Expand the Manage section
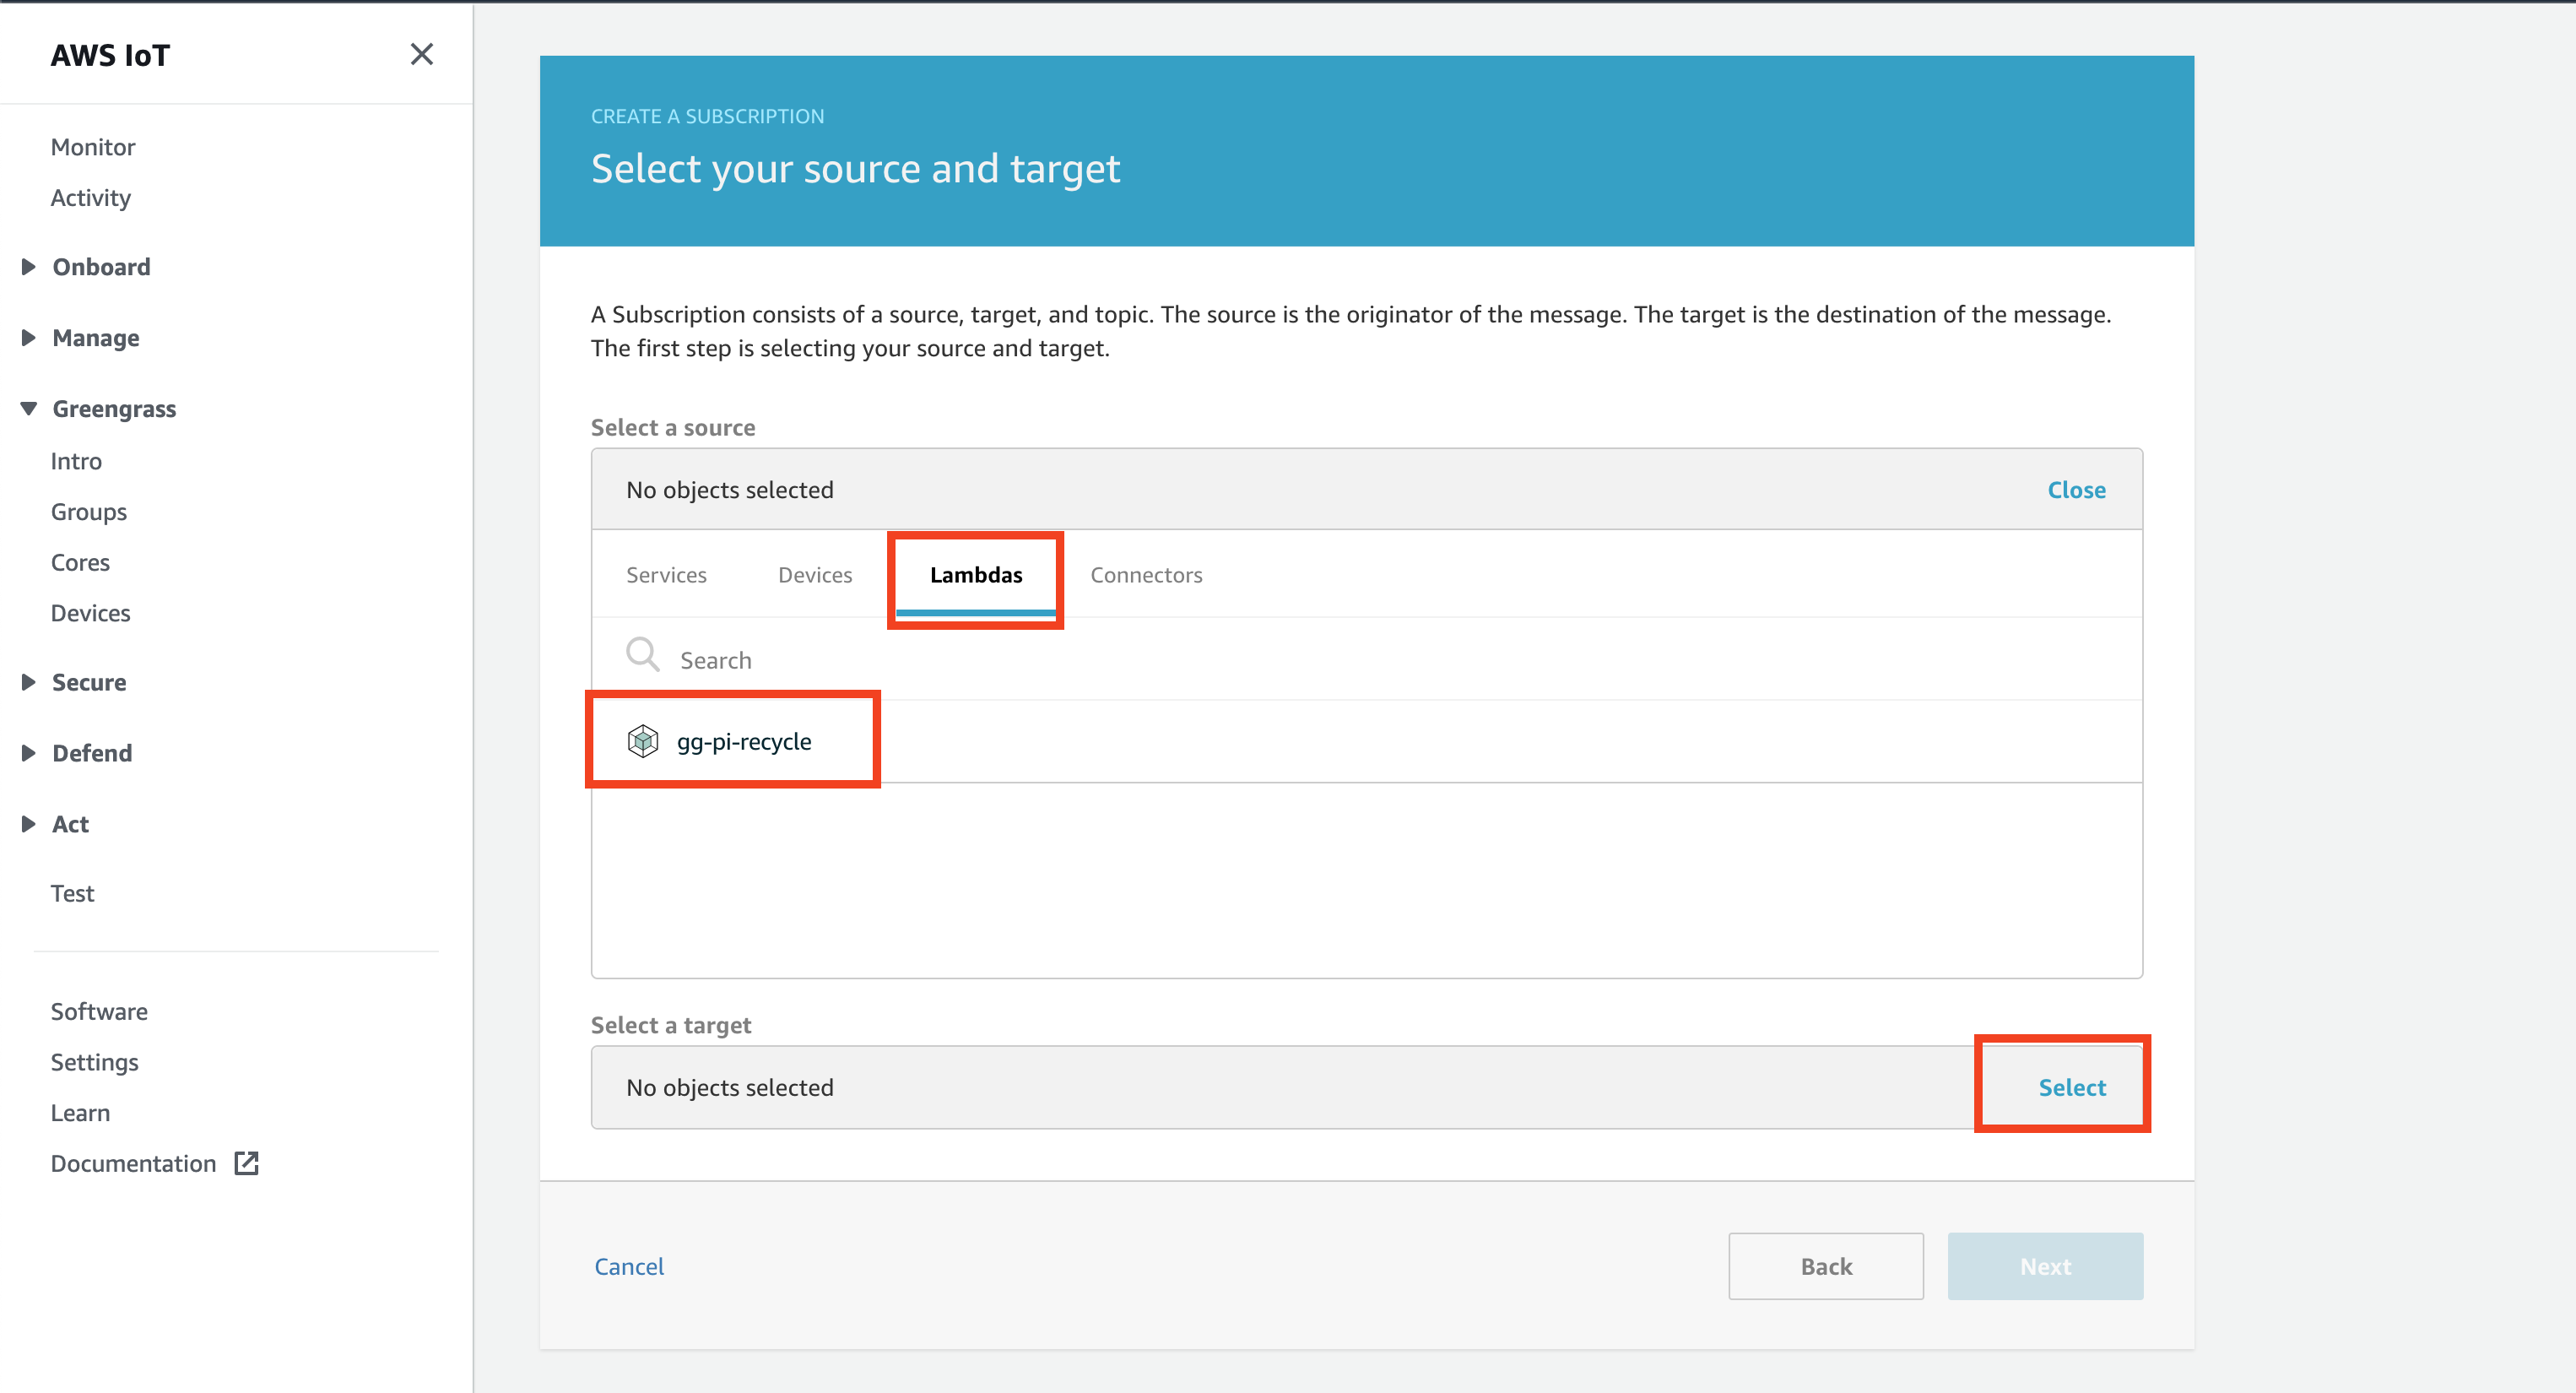The height and width of the screenshot is (1393, 2576). pyautogui.click(x=29, y=338)
